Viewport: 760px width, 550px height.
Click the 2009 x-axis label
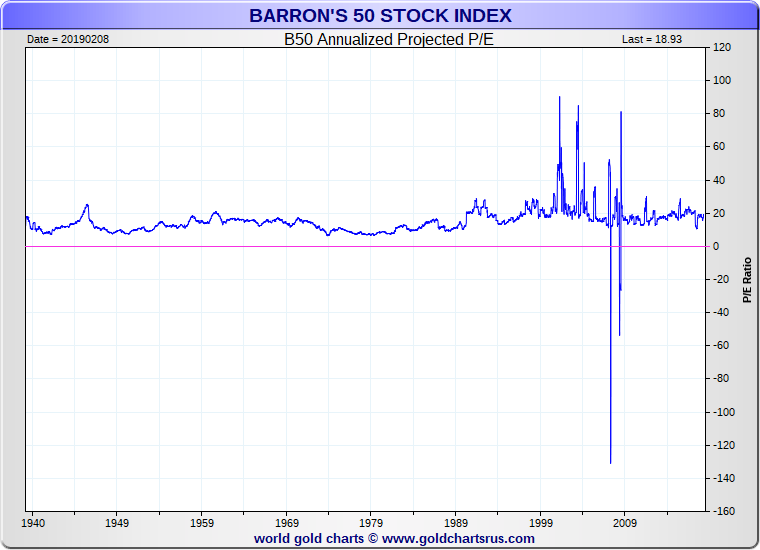click(x=625, y=523)
